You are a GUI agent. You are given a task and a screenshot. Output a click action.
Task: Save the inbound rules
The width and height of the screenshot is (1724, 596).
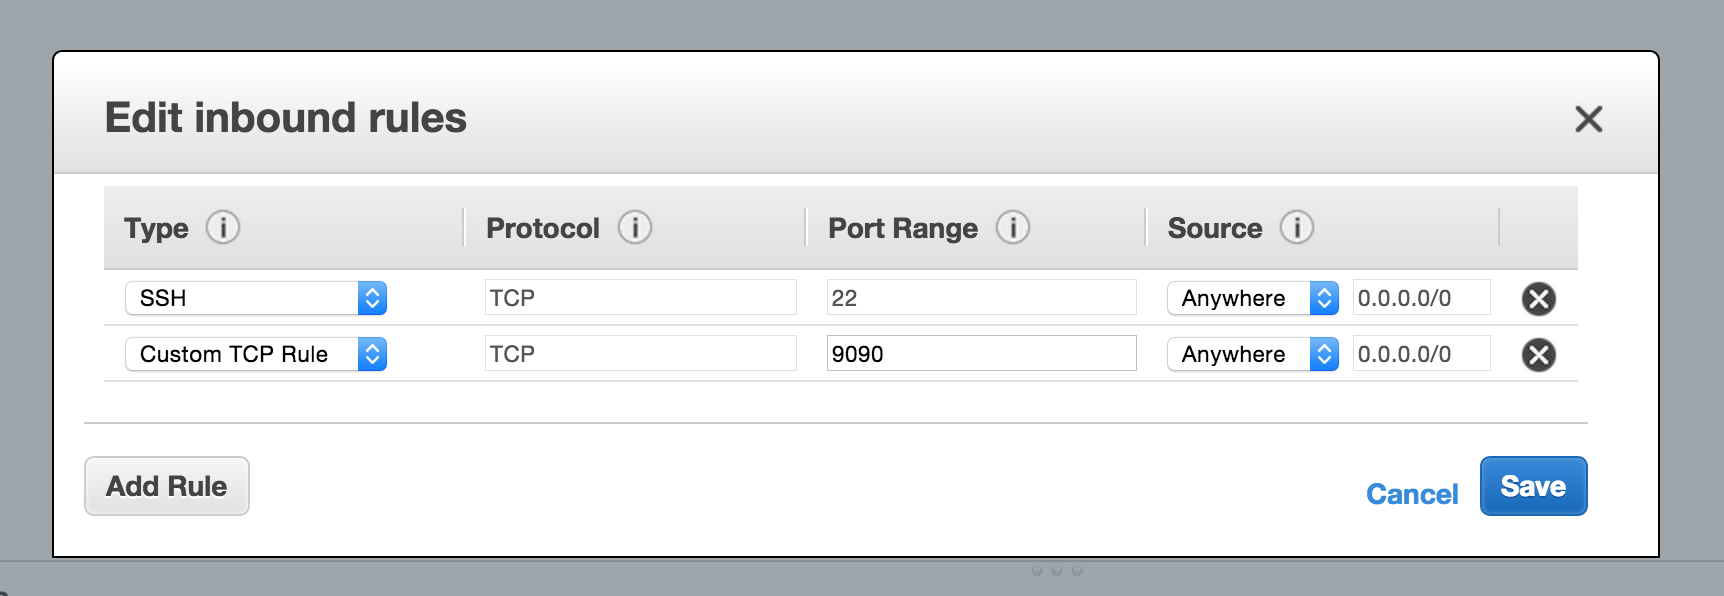(1533, 486)
